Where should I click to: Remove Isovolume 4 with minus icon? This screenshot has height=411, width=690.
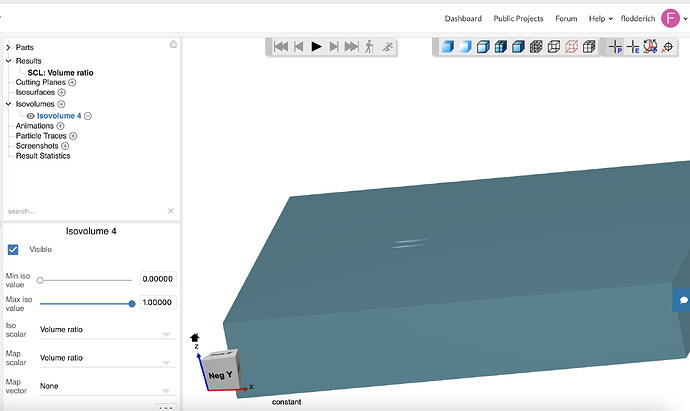tap(88, 116)
